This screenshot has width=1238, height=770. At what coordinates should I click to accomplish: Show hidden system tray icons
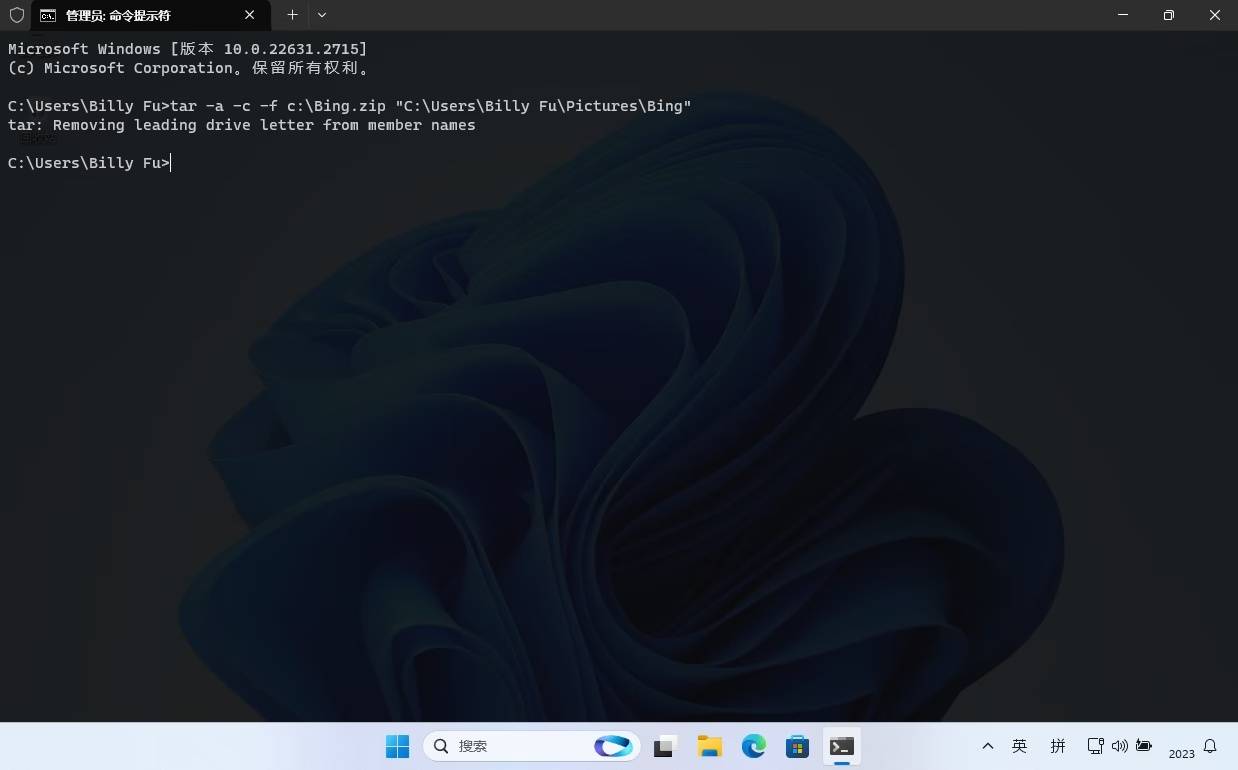tap(988, 746)
